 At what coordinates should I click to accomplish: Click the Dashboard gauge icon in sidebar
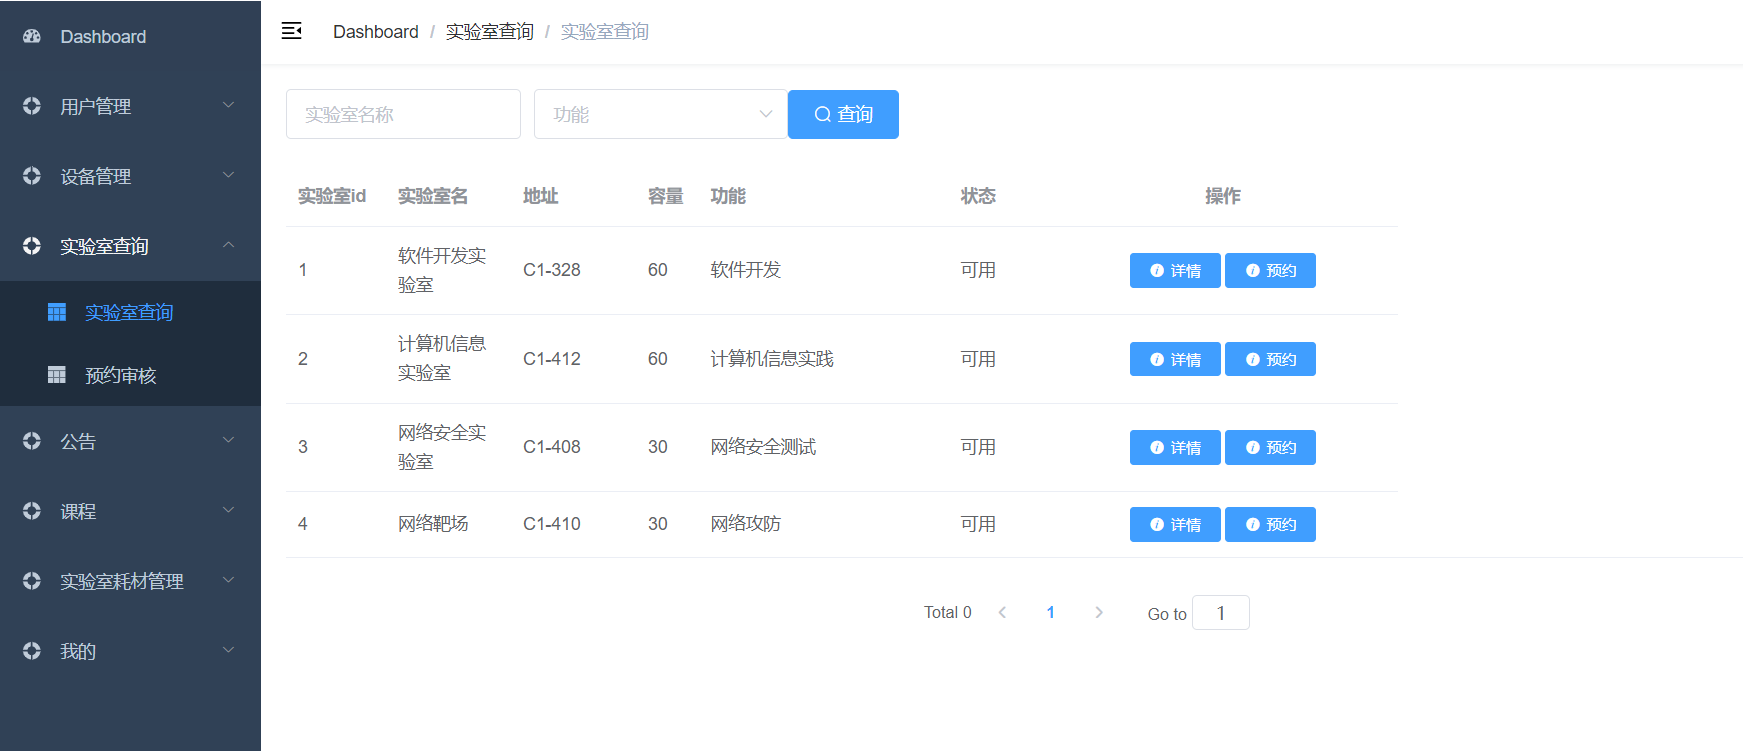point(32,36)
